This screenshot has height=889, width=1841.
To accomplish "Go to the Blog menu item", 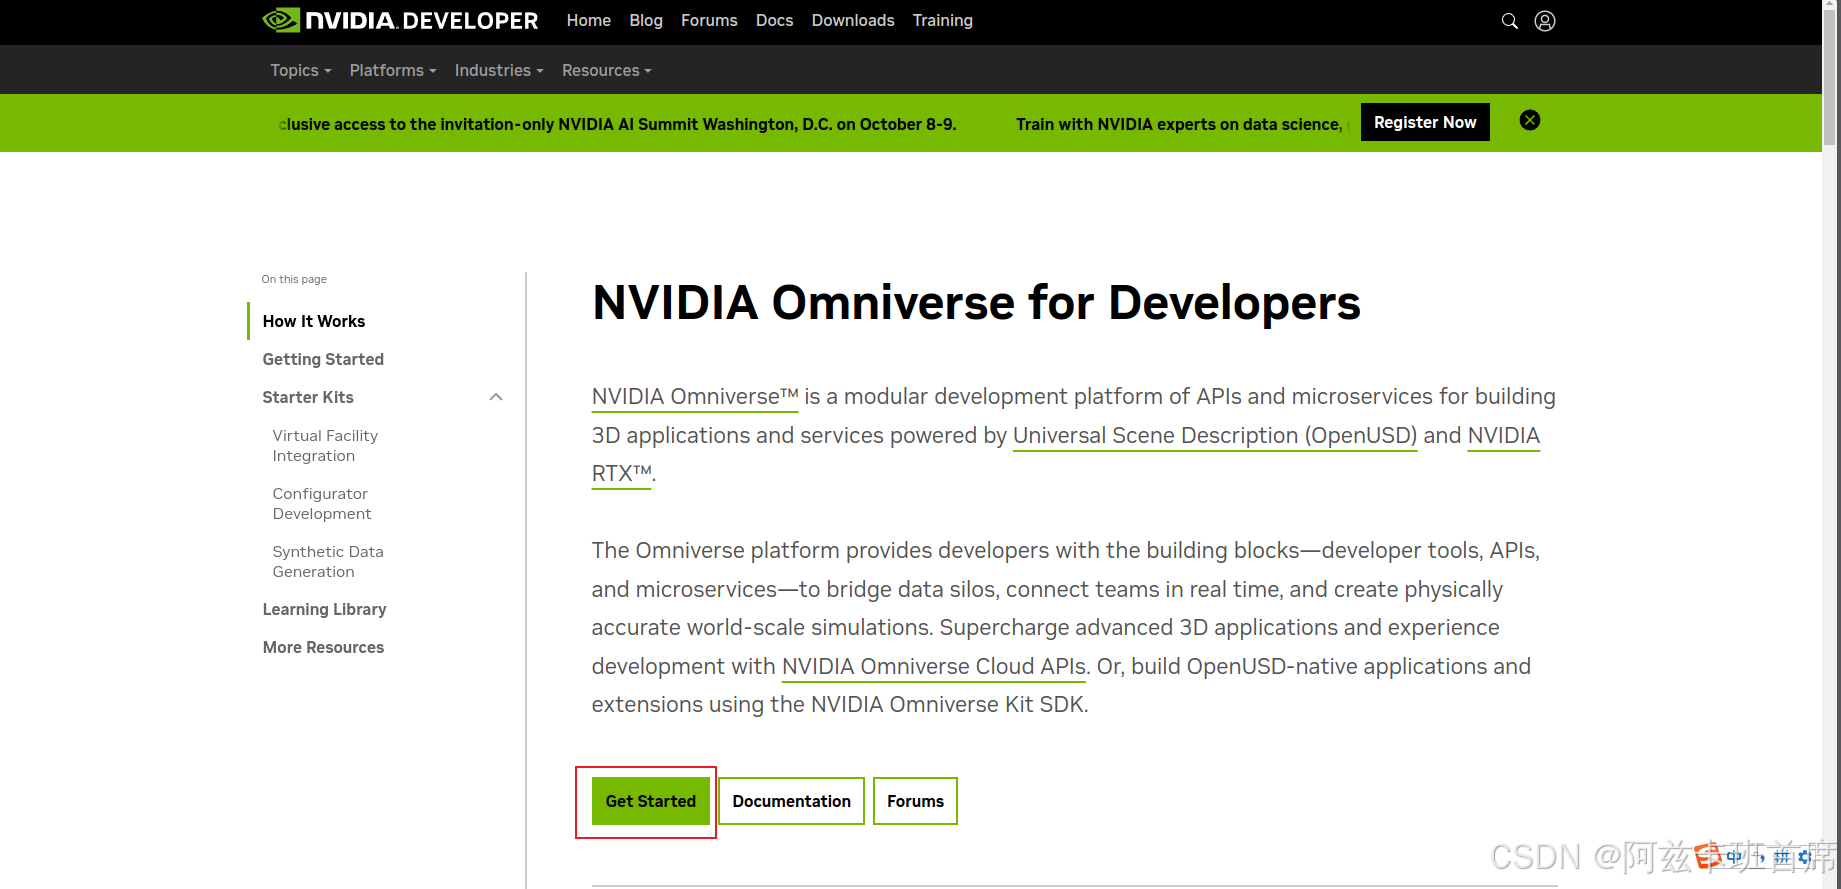I will tap(645, 21).
